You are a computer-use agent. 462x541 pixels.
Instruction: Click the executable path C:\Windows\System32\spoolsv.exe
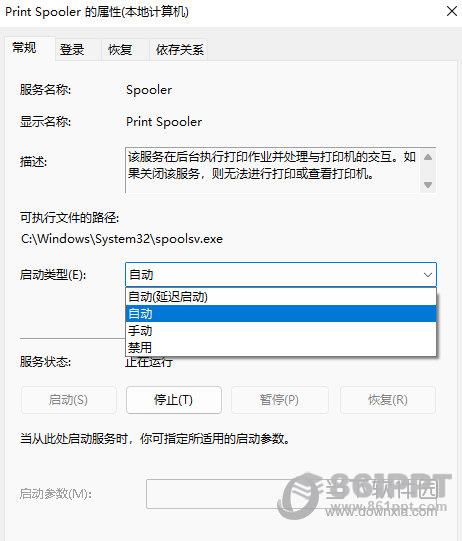click(x=122, y=239)
